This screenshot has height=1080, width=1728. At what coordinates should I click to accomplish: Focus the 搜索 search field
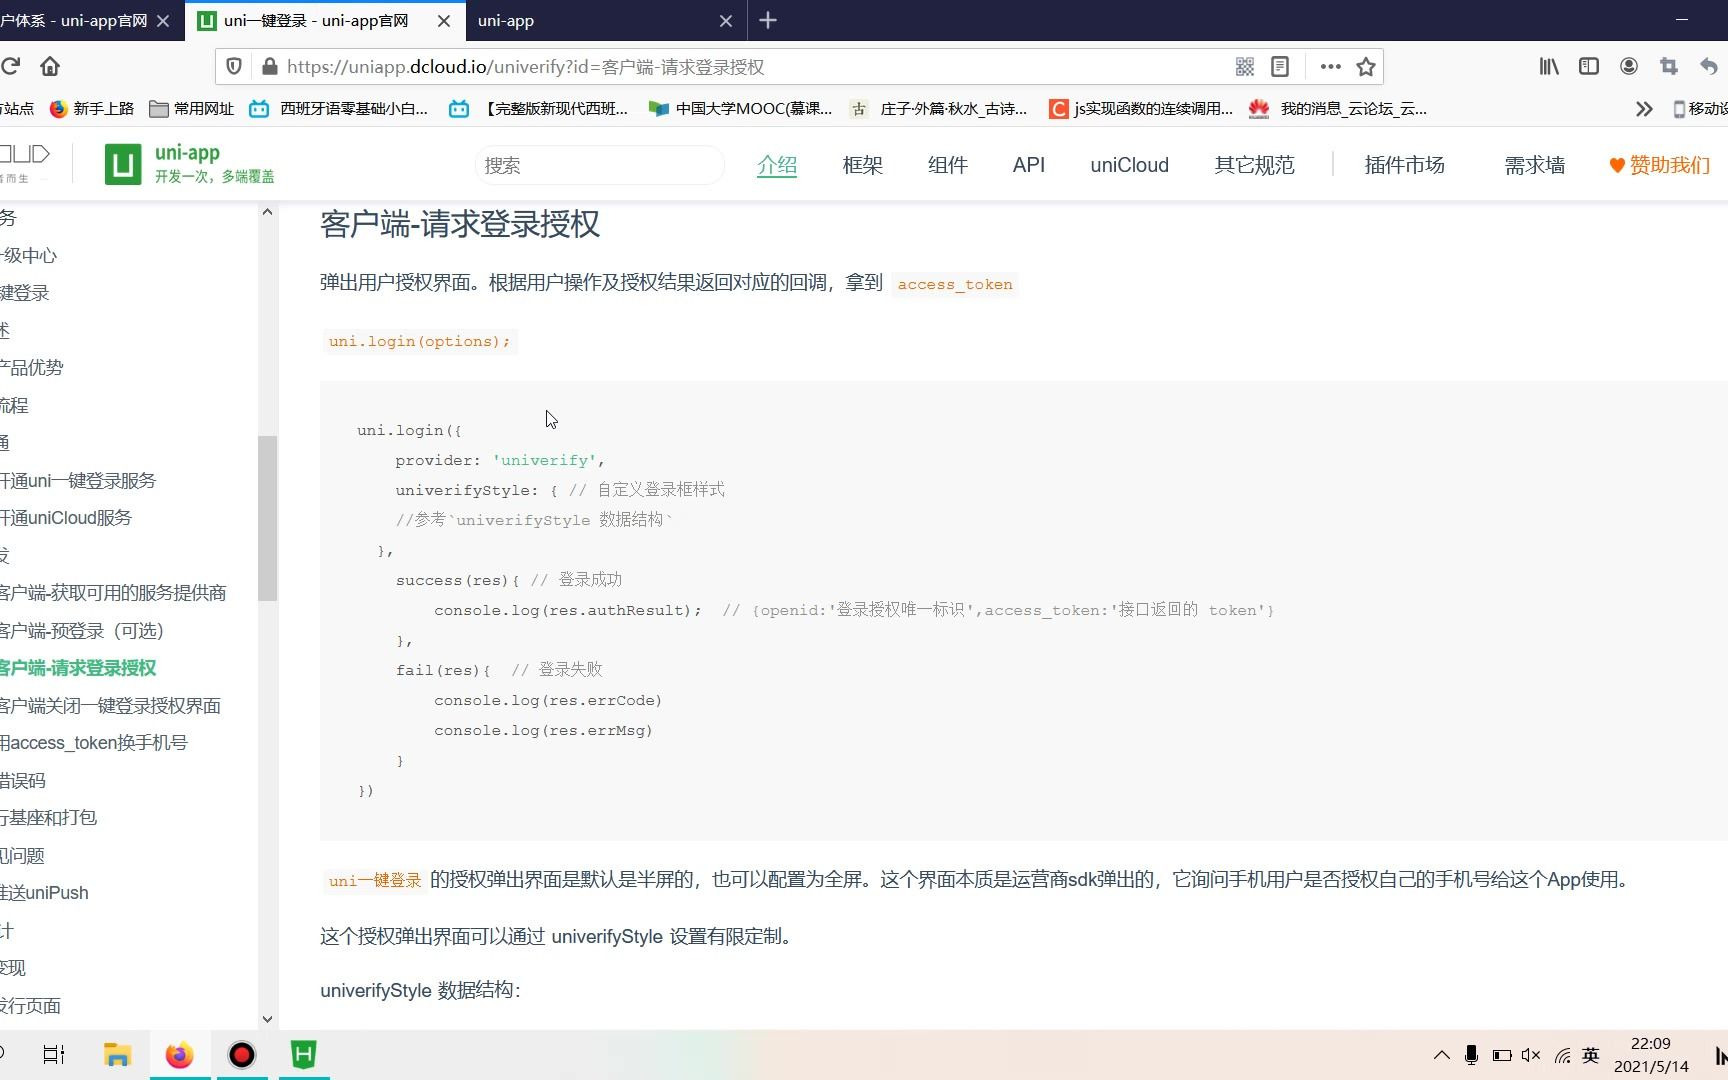tap(599, 165)
